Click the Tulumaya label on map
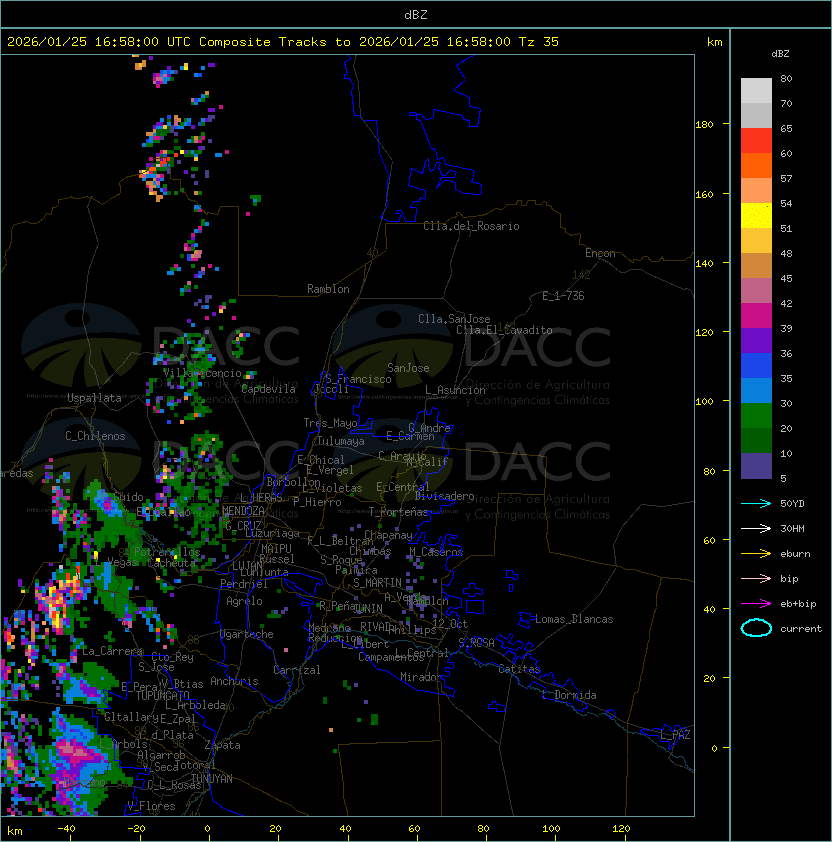 341,441
